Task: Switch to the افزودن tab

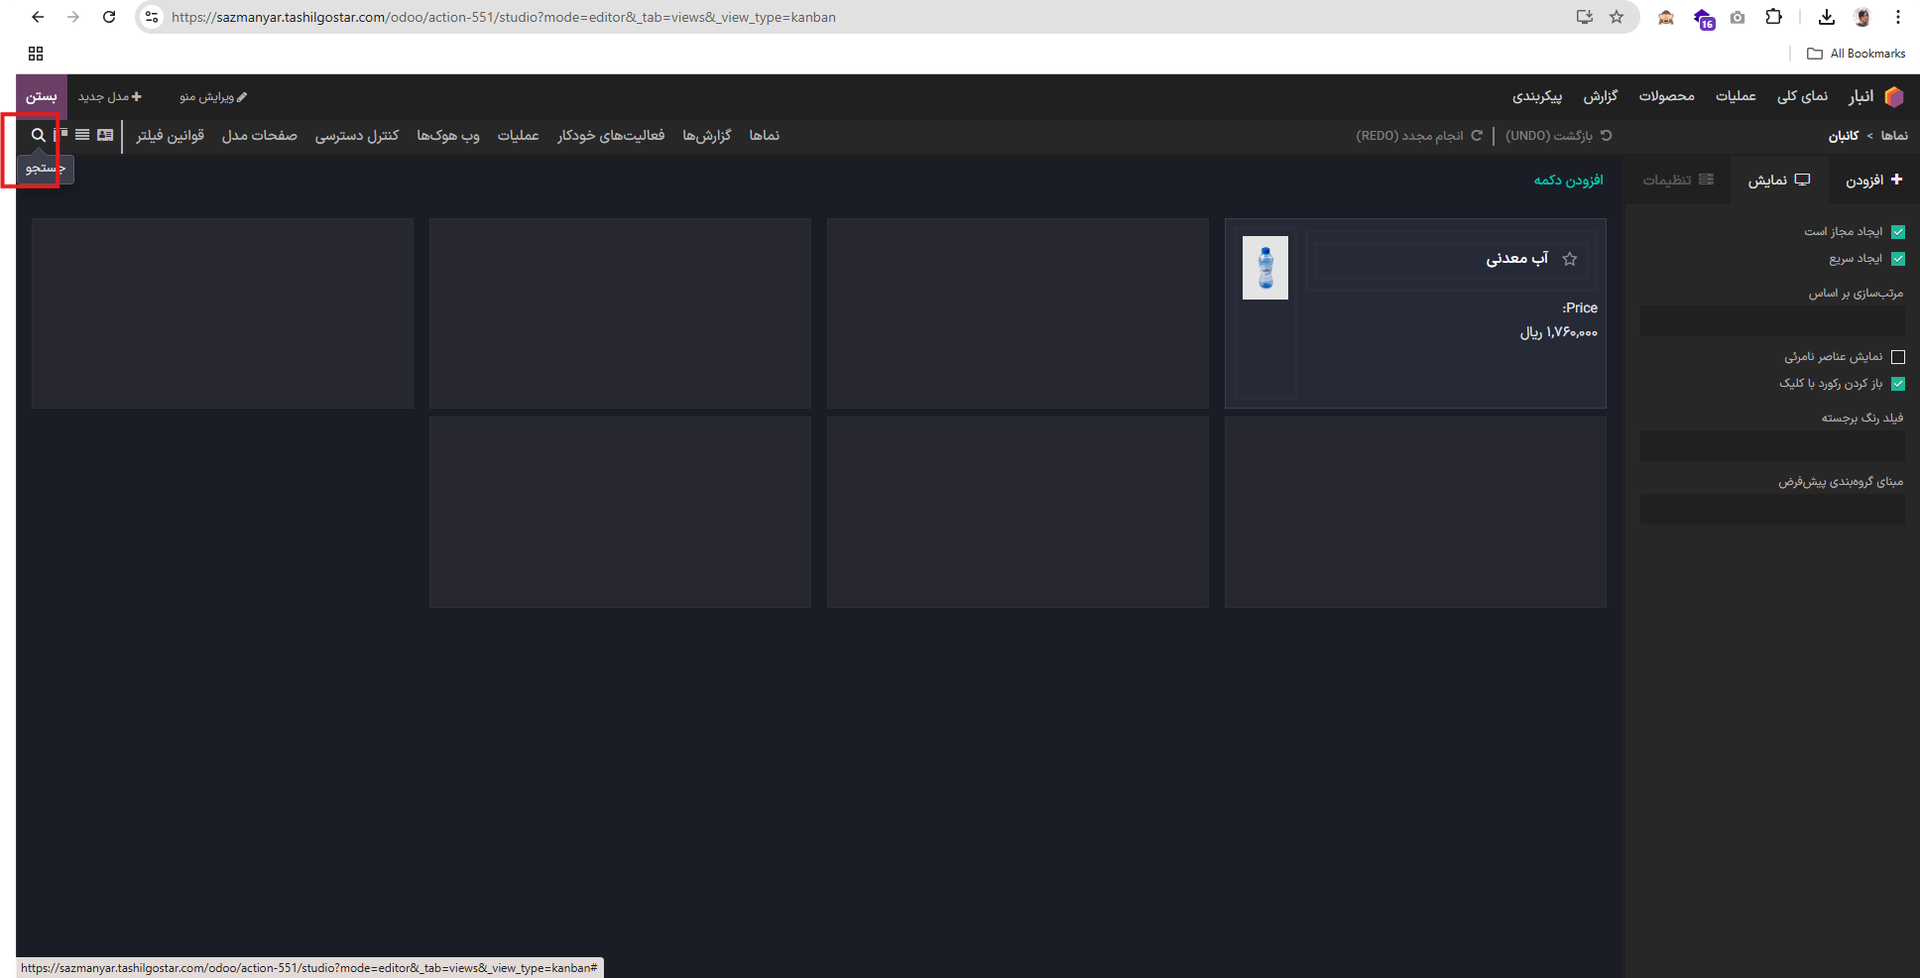Action: pos(1873,180)
